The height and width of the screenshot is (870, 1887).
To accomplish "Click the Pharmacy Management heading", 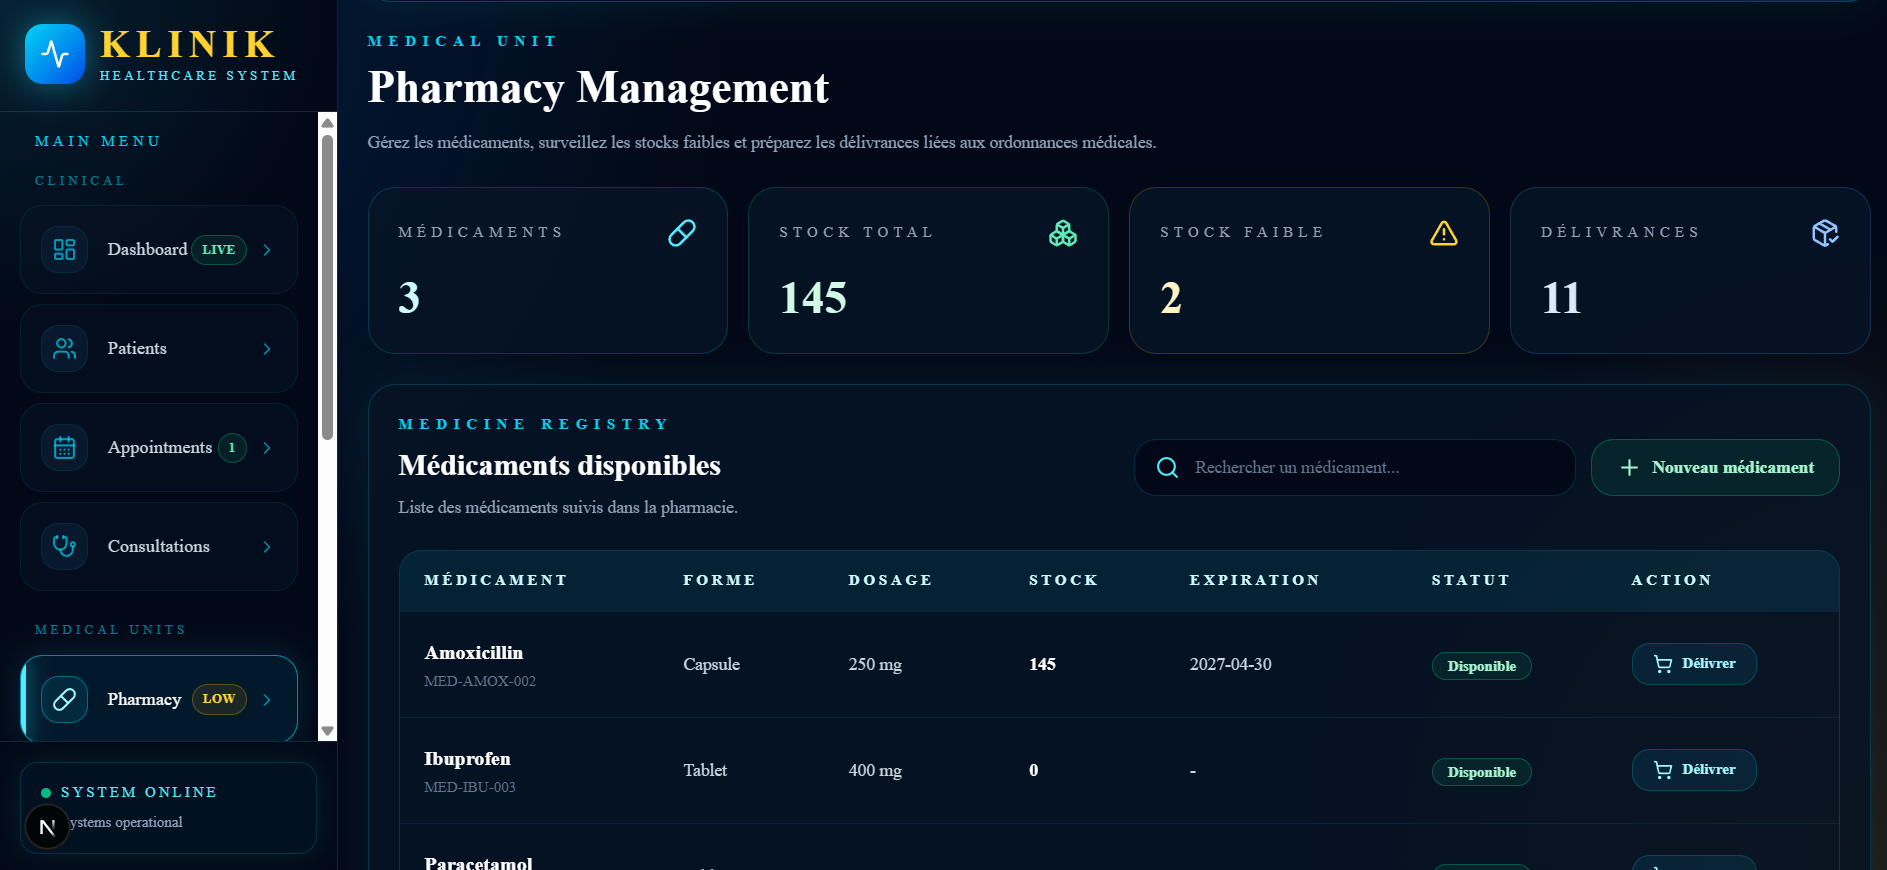I will tap(598, 88).
